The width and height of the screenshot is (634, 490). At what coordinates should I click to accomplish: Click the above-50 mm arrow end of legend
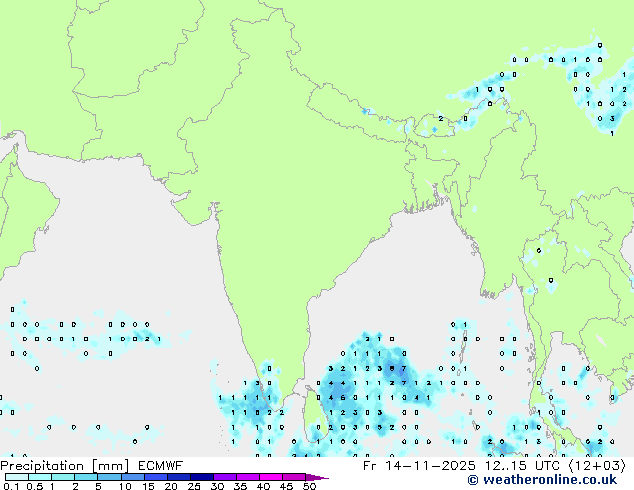click(x=317, y=477)
